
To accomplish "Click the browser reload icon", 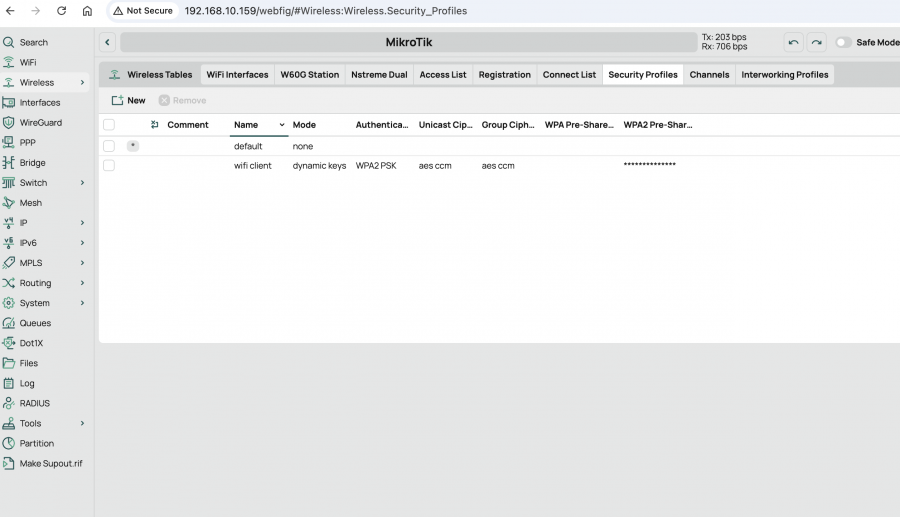I will [x=61, y=11].
